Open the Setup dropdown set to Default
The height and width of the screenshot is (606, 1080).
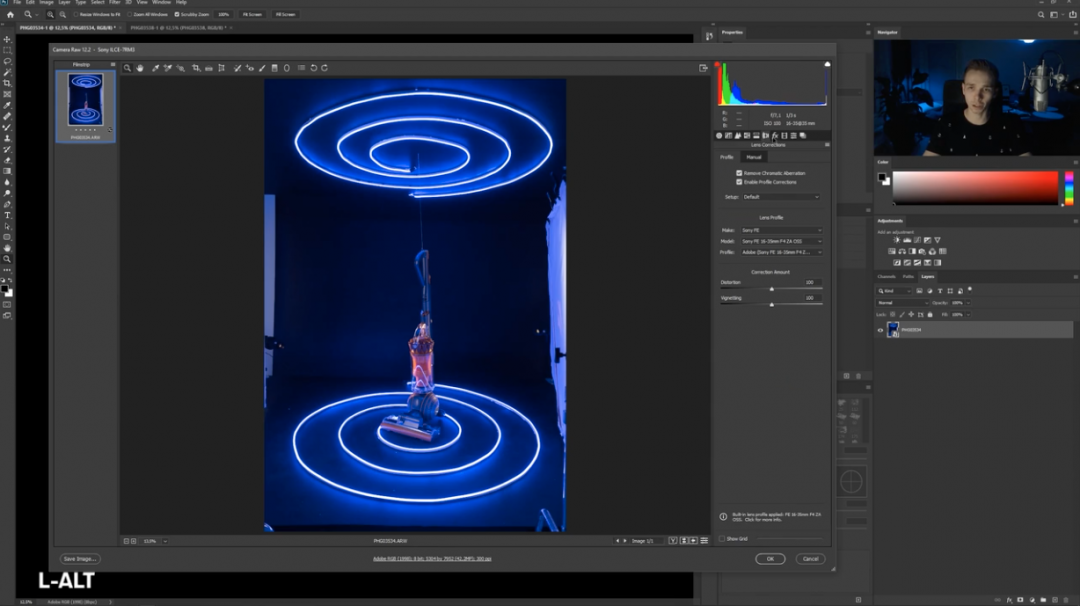781,197
